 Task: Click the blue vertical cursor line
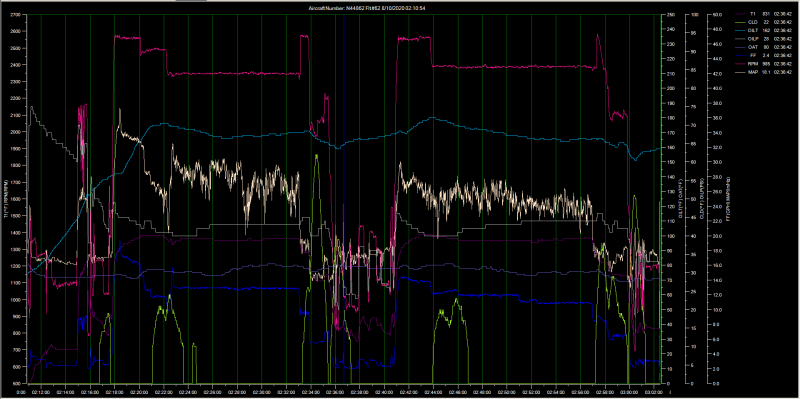pos(344,199)
